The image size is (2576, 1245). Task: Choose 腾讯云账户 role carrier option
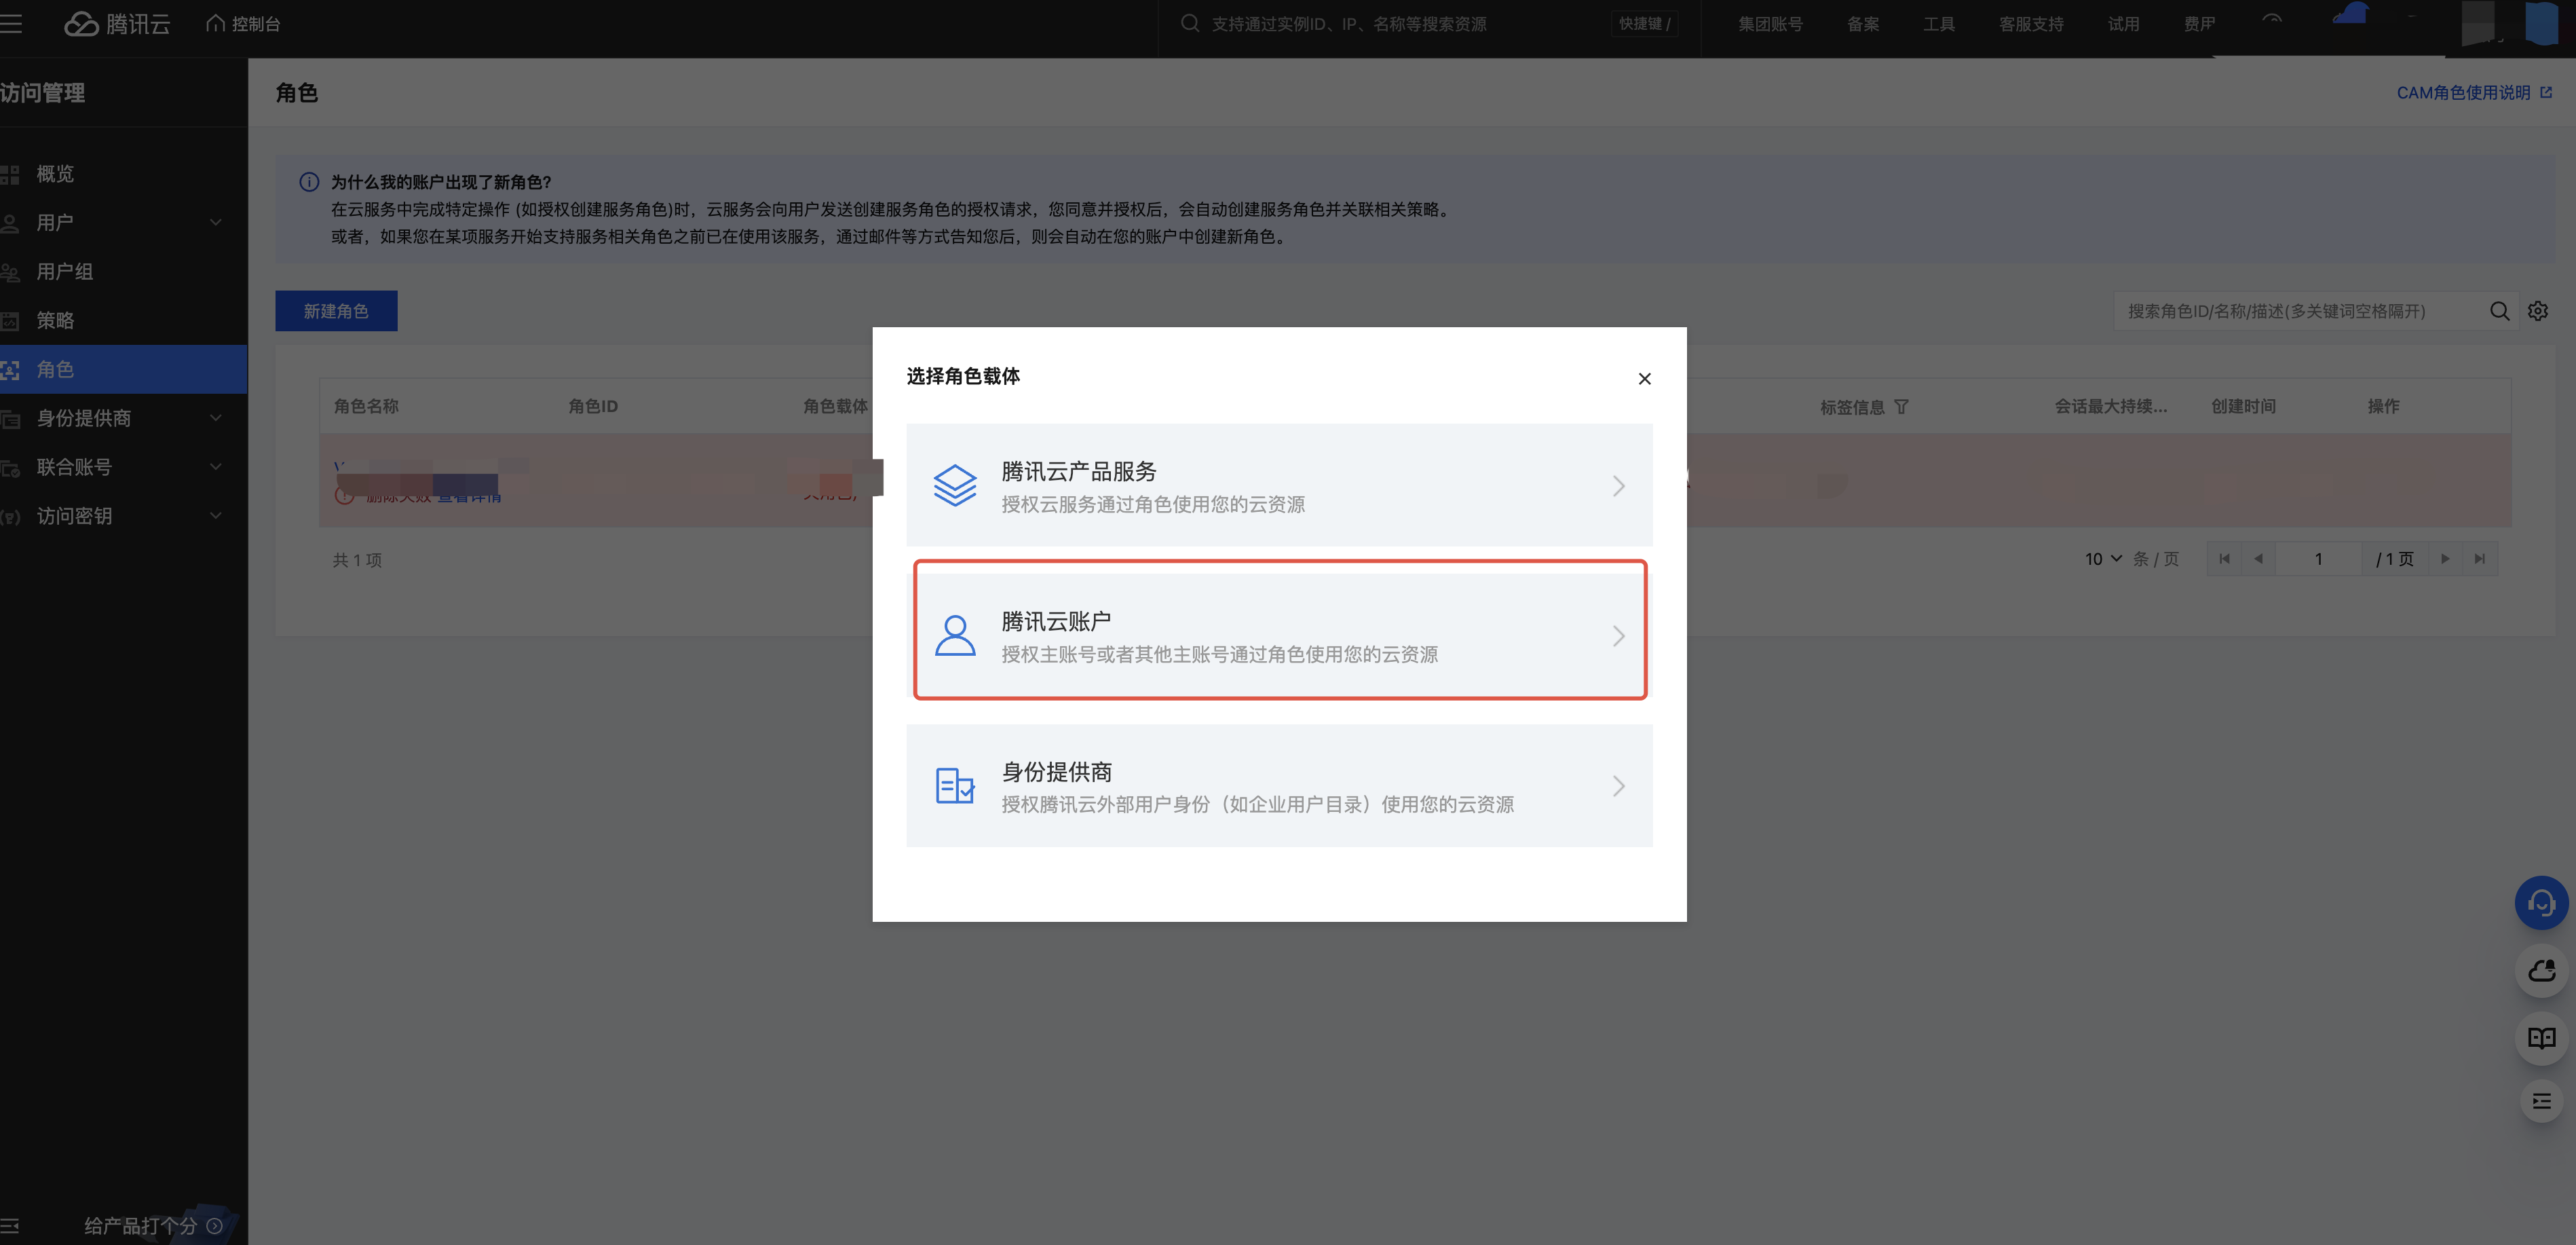(x=1279, y=635)
